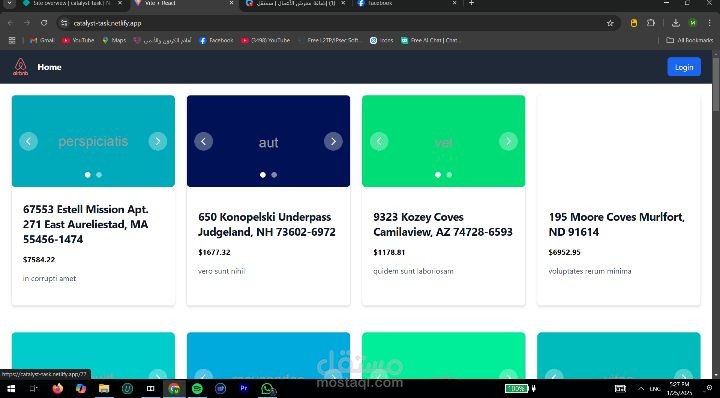The height and width of the screenshot is (398, 720).
Task: Open the Facebook bookmark
Action: click(216, 40)
